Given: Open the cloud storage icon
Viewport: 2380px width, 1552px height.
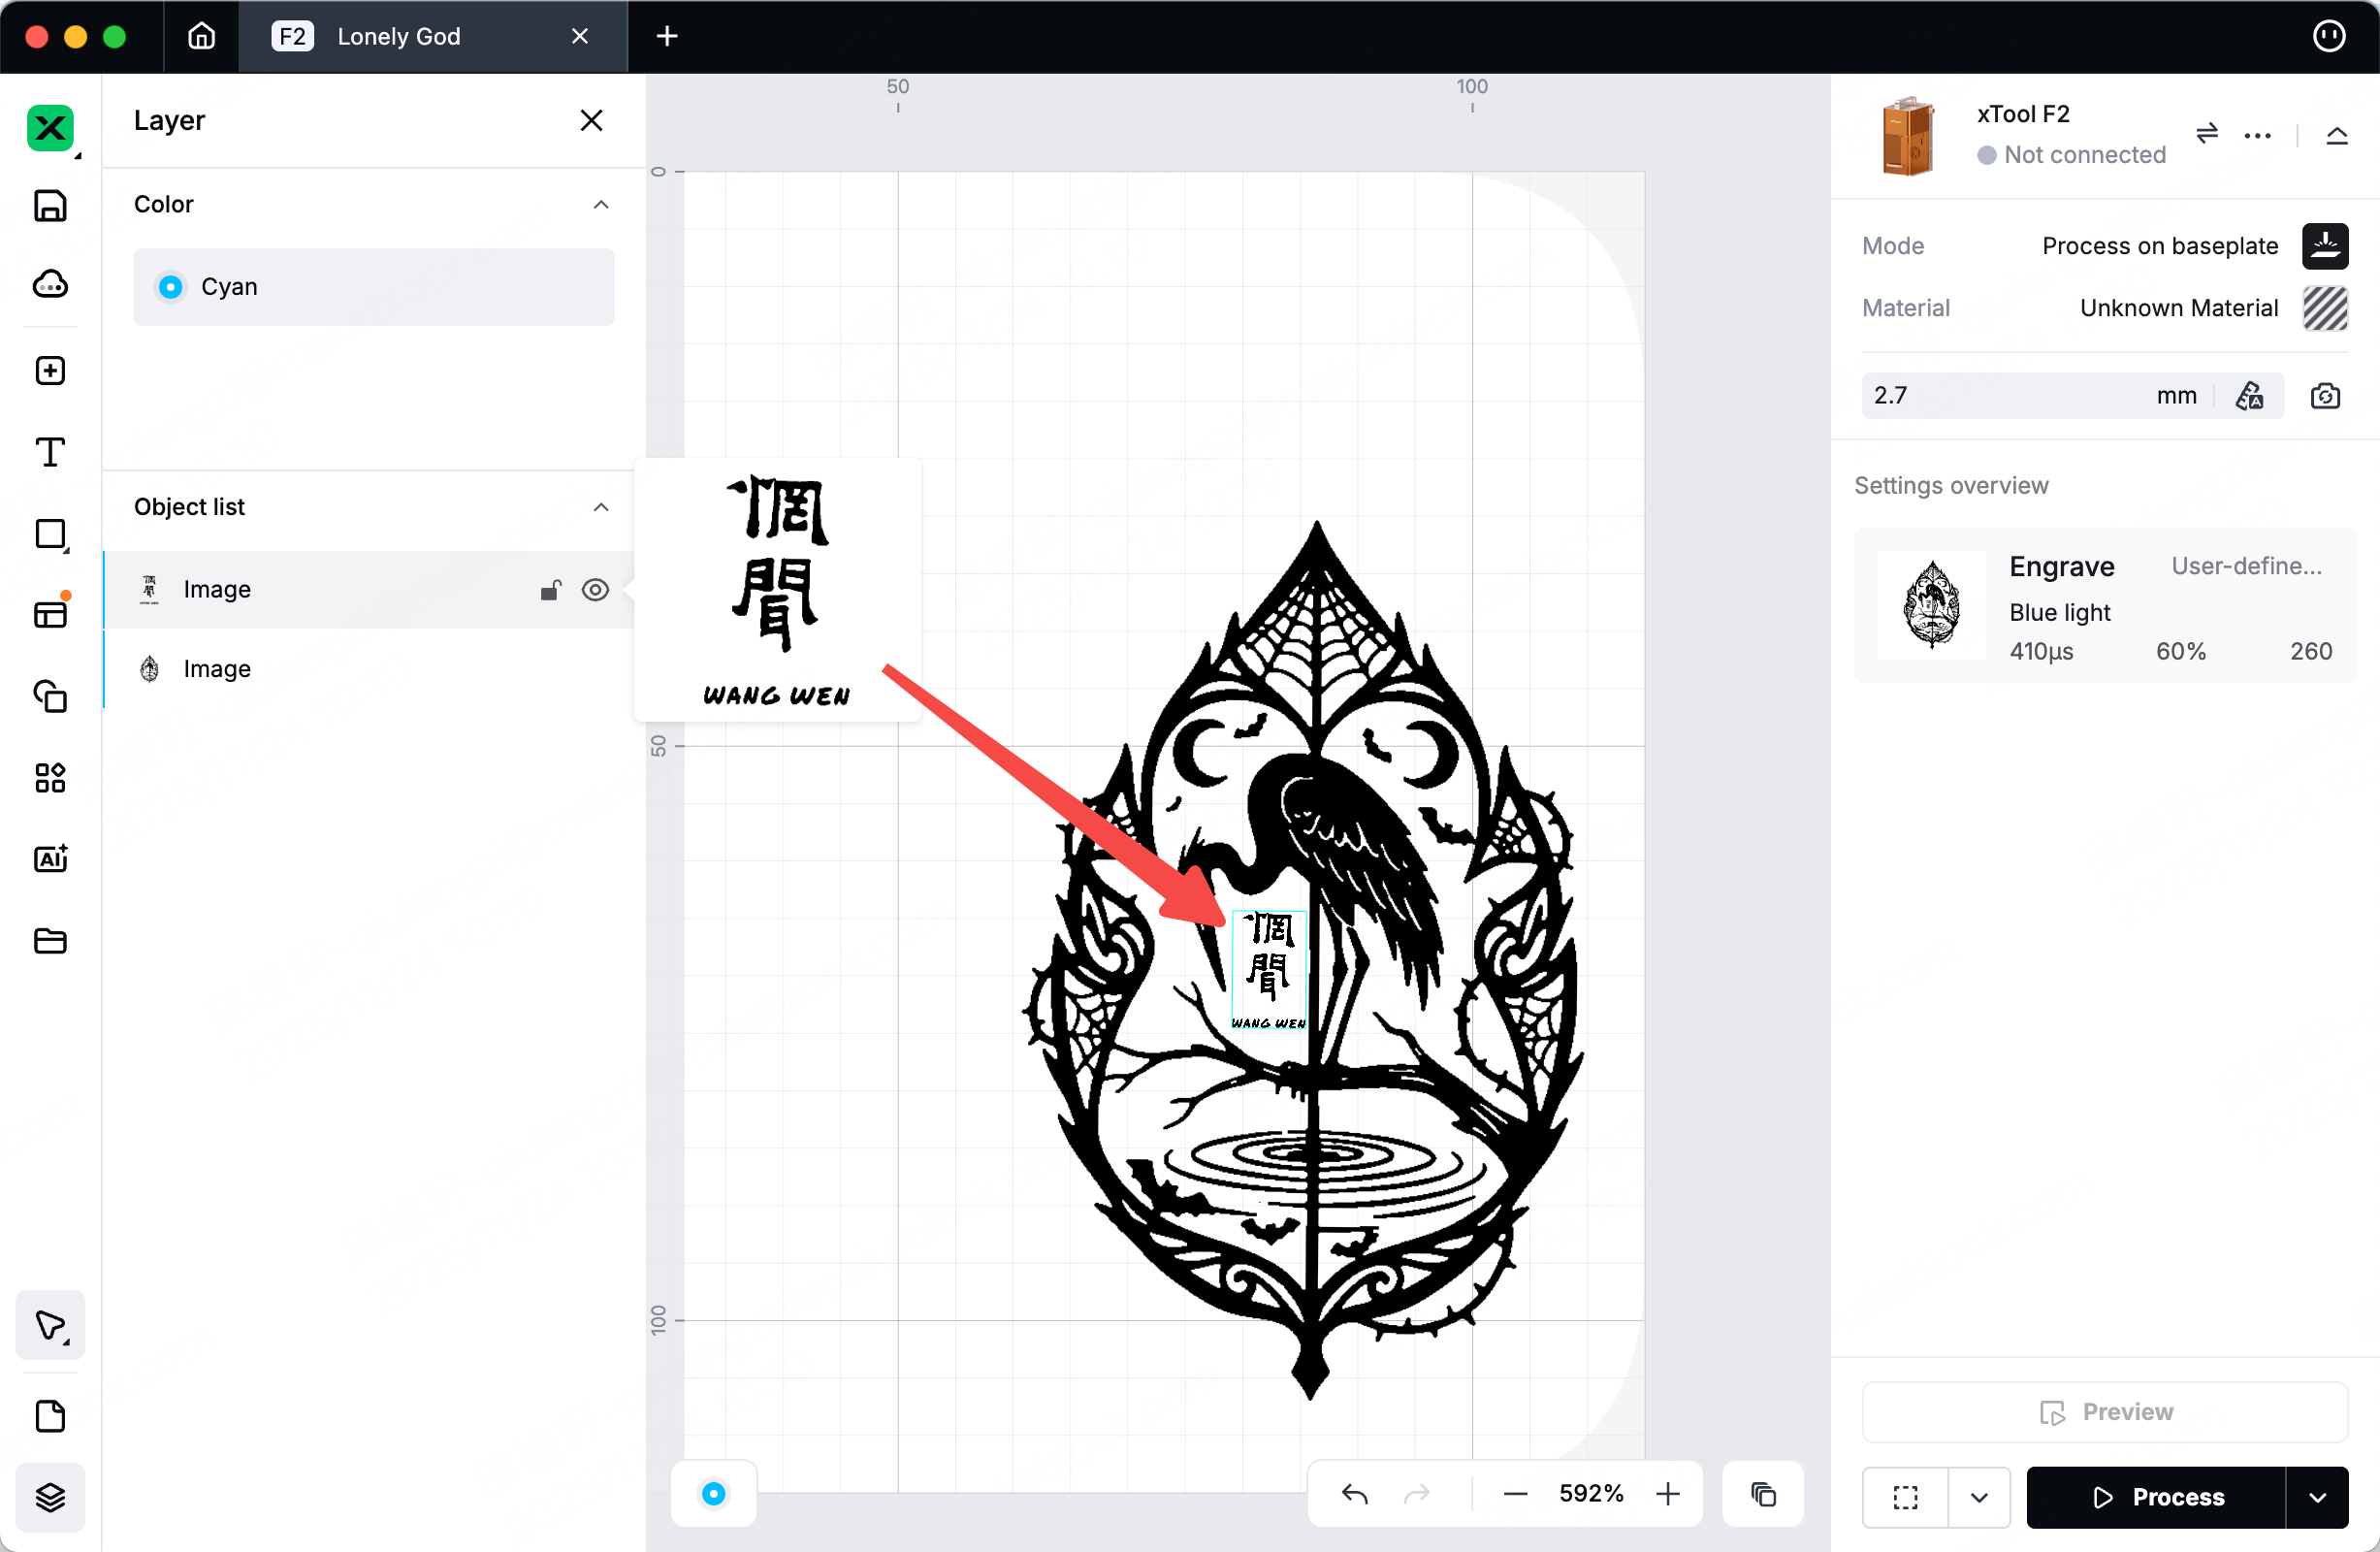Looking at the screenshot, I should (x=50, y=285).
